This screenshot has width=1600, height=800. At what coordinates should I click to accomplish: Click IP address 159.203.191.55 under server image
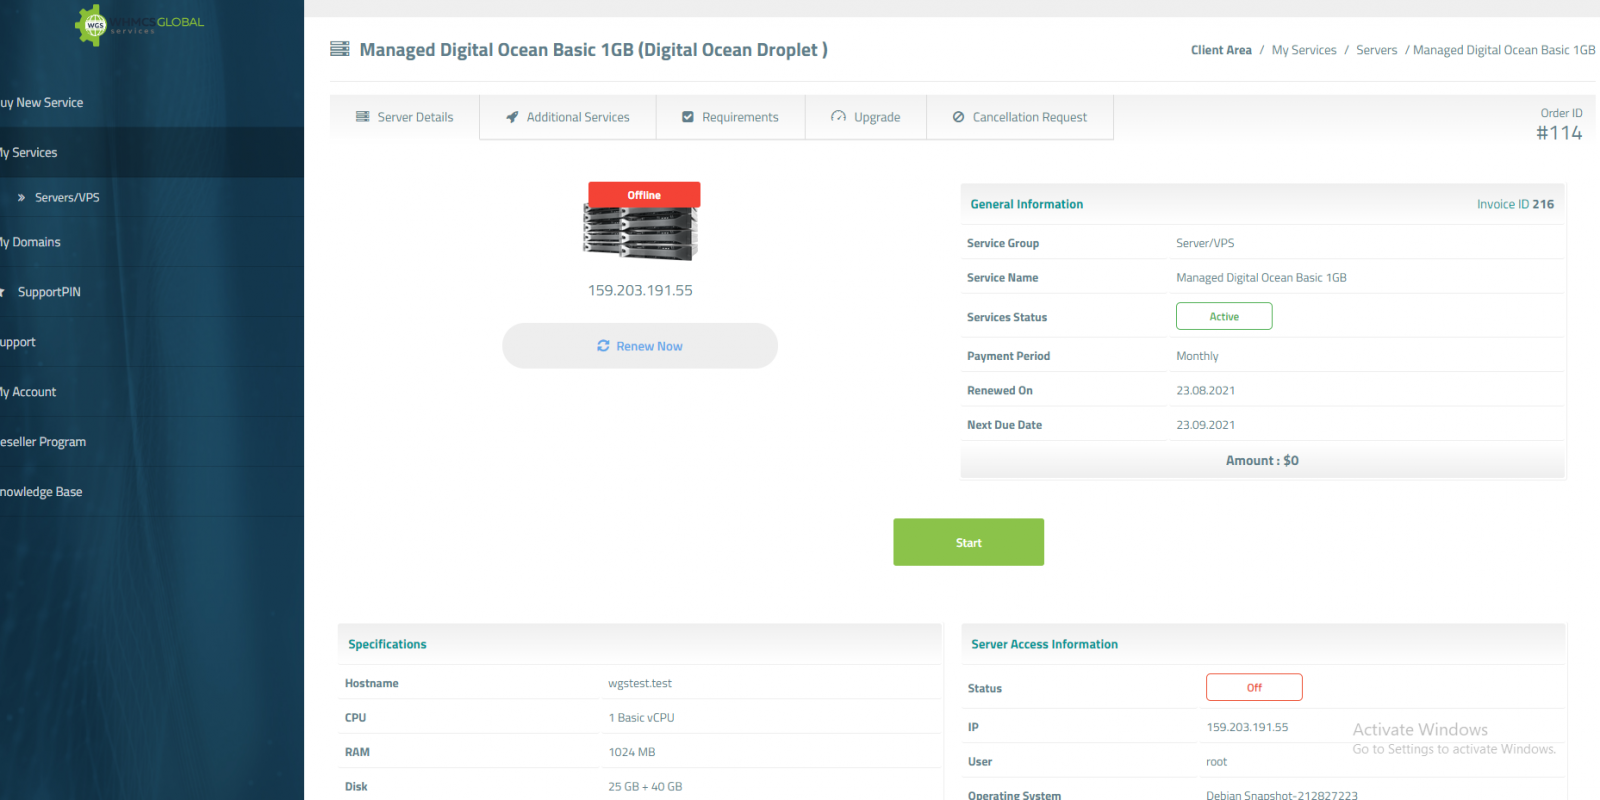(x=640, y=290)
